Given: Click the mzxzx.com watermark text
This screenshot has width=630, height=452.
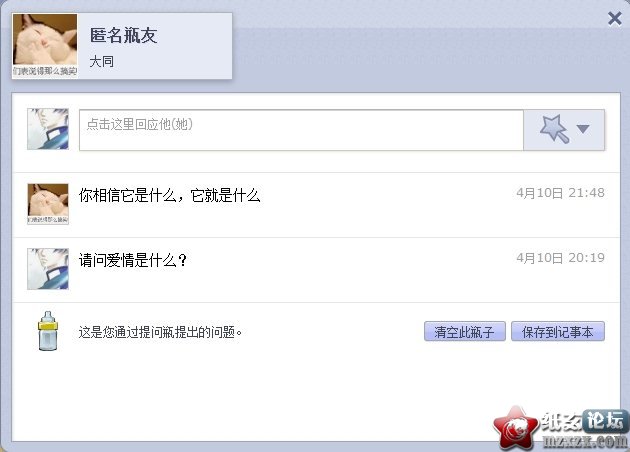Looking at the screenshot, I should point(585,441).
